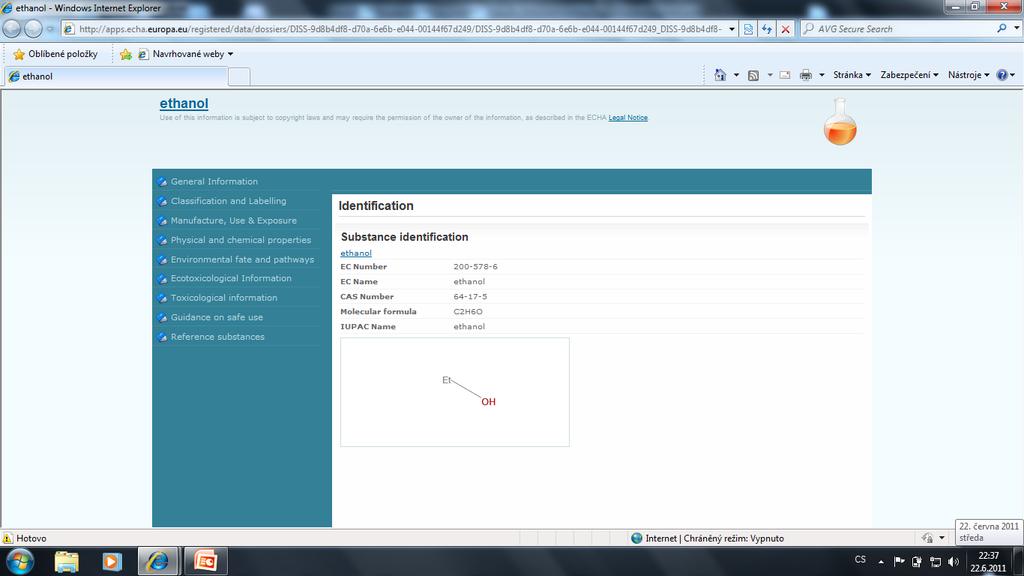Select EC Number value 200-578-6
The width and height of the screenshot is (1024, 576).
475,266
